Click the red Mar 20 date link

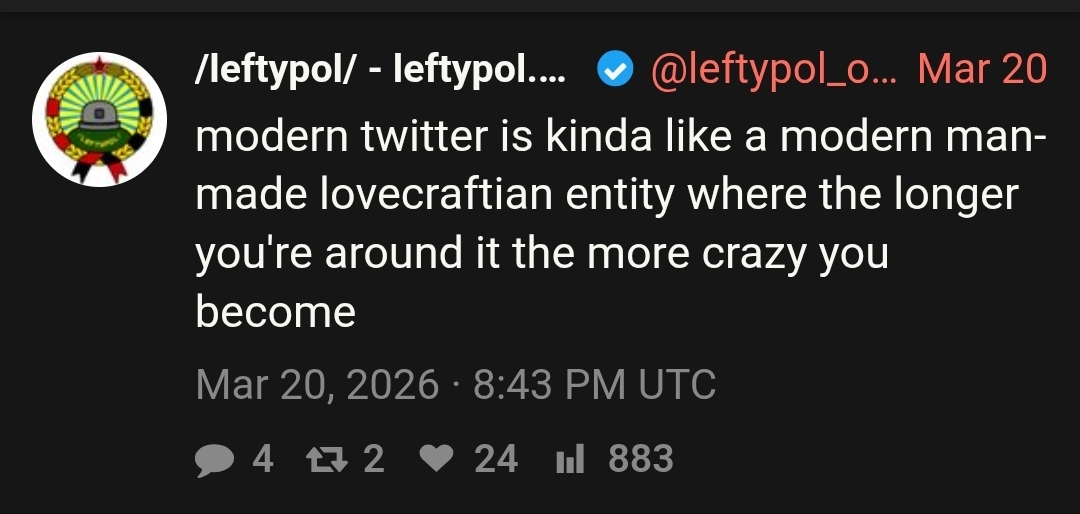click(982, 70)
